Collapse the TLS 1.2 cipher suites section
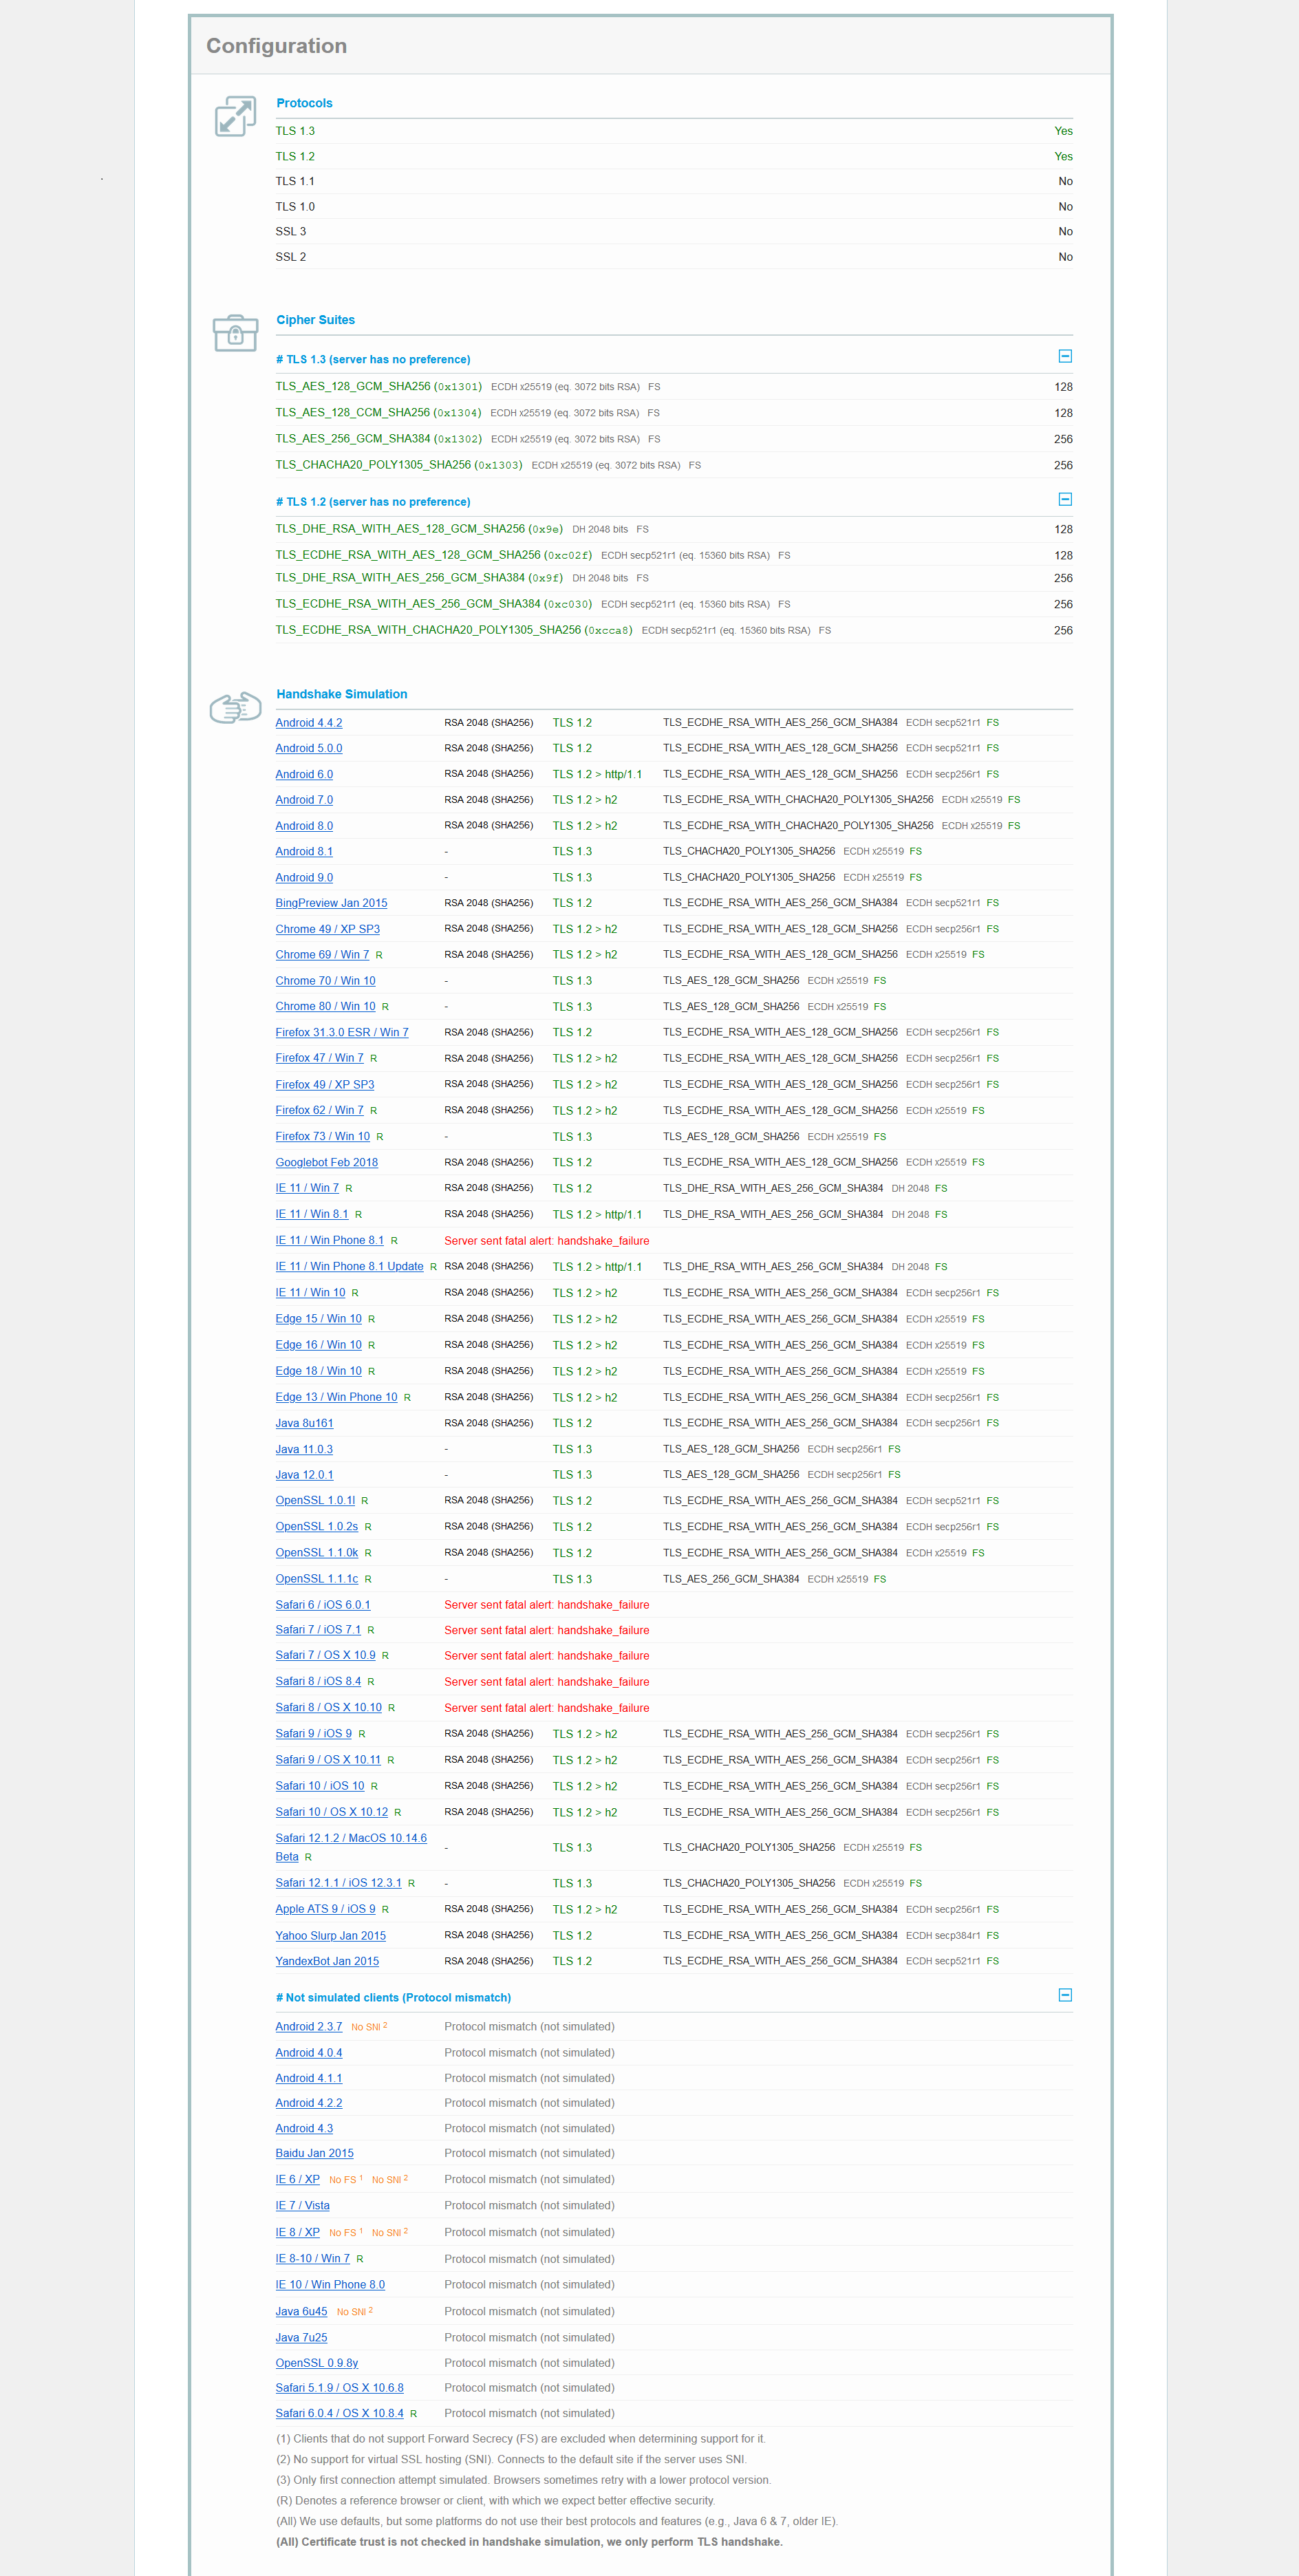This screenshot has width=1299, height=2576. point(1064,499)
